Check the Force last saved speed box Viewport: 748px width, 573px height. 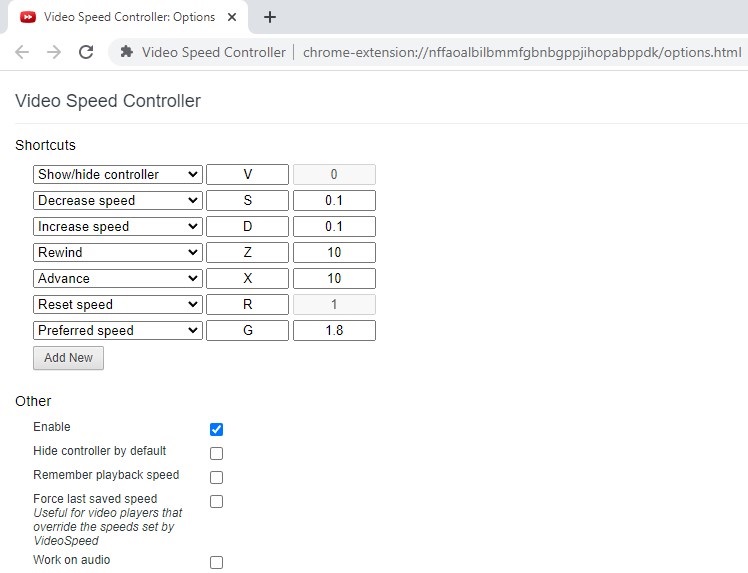(x=216, y=501)
